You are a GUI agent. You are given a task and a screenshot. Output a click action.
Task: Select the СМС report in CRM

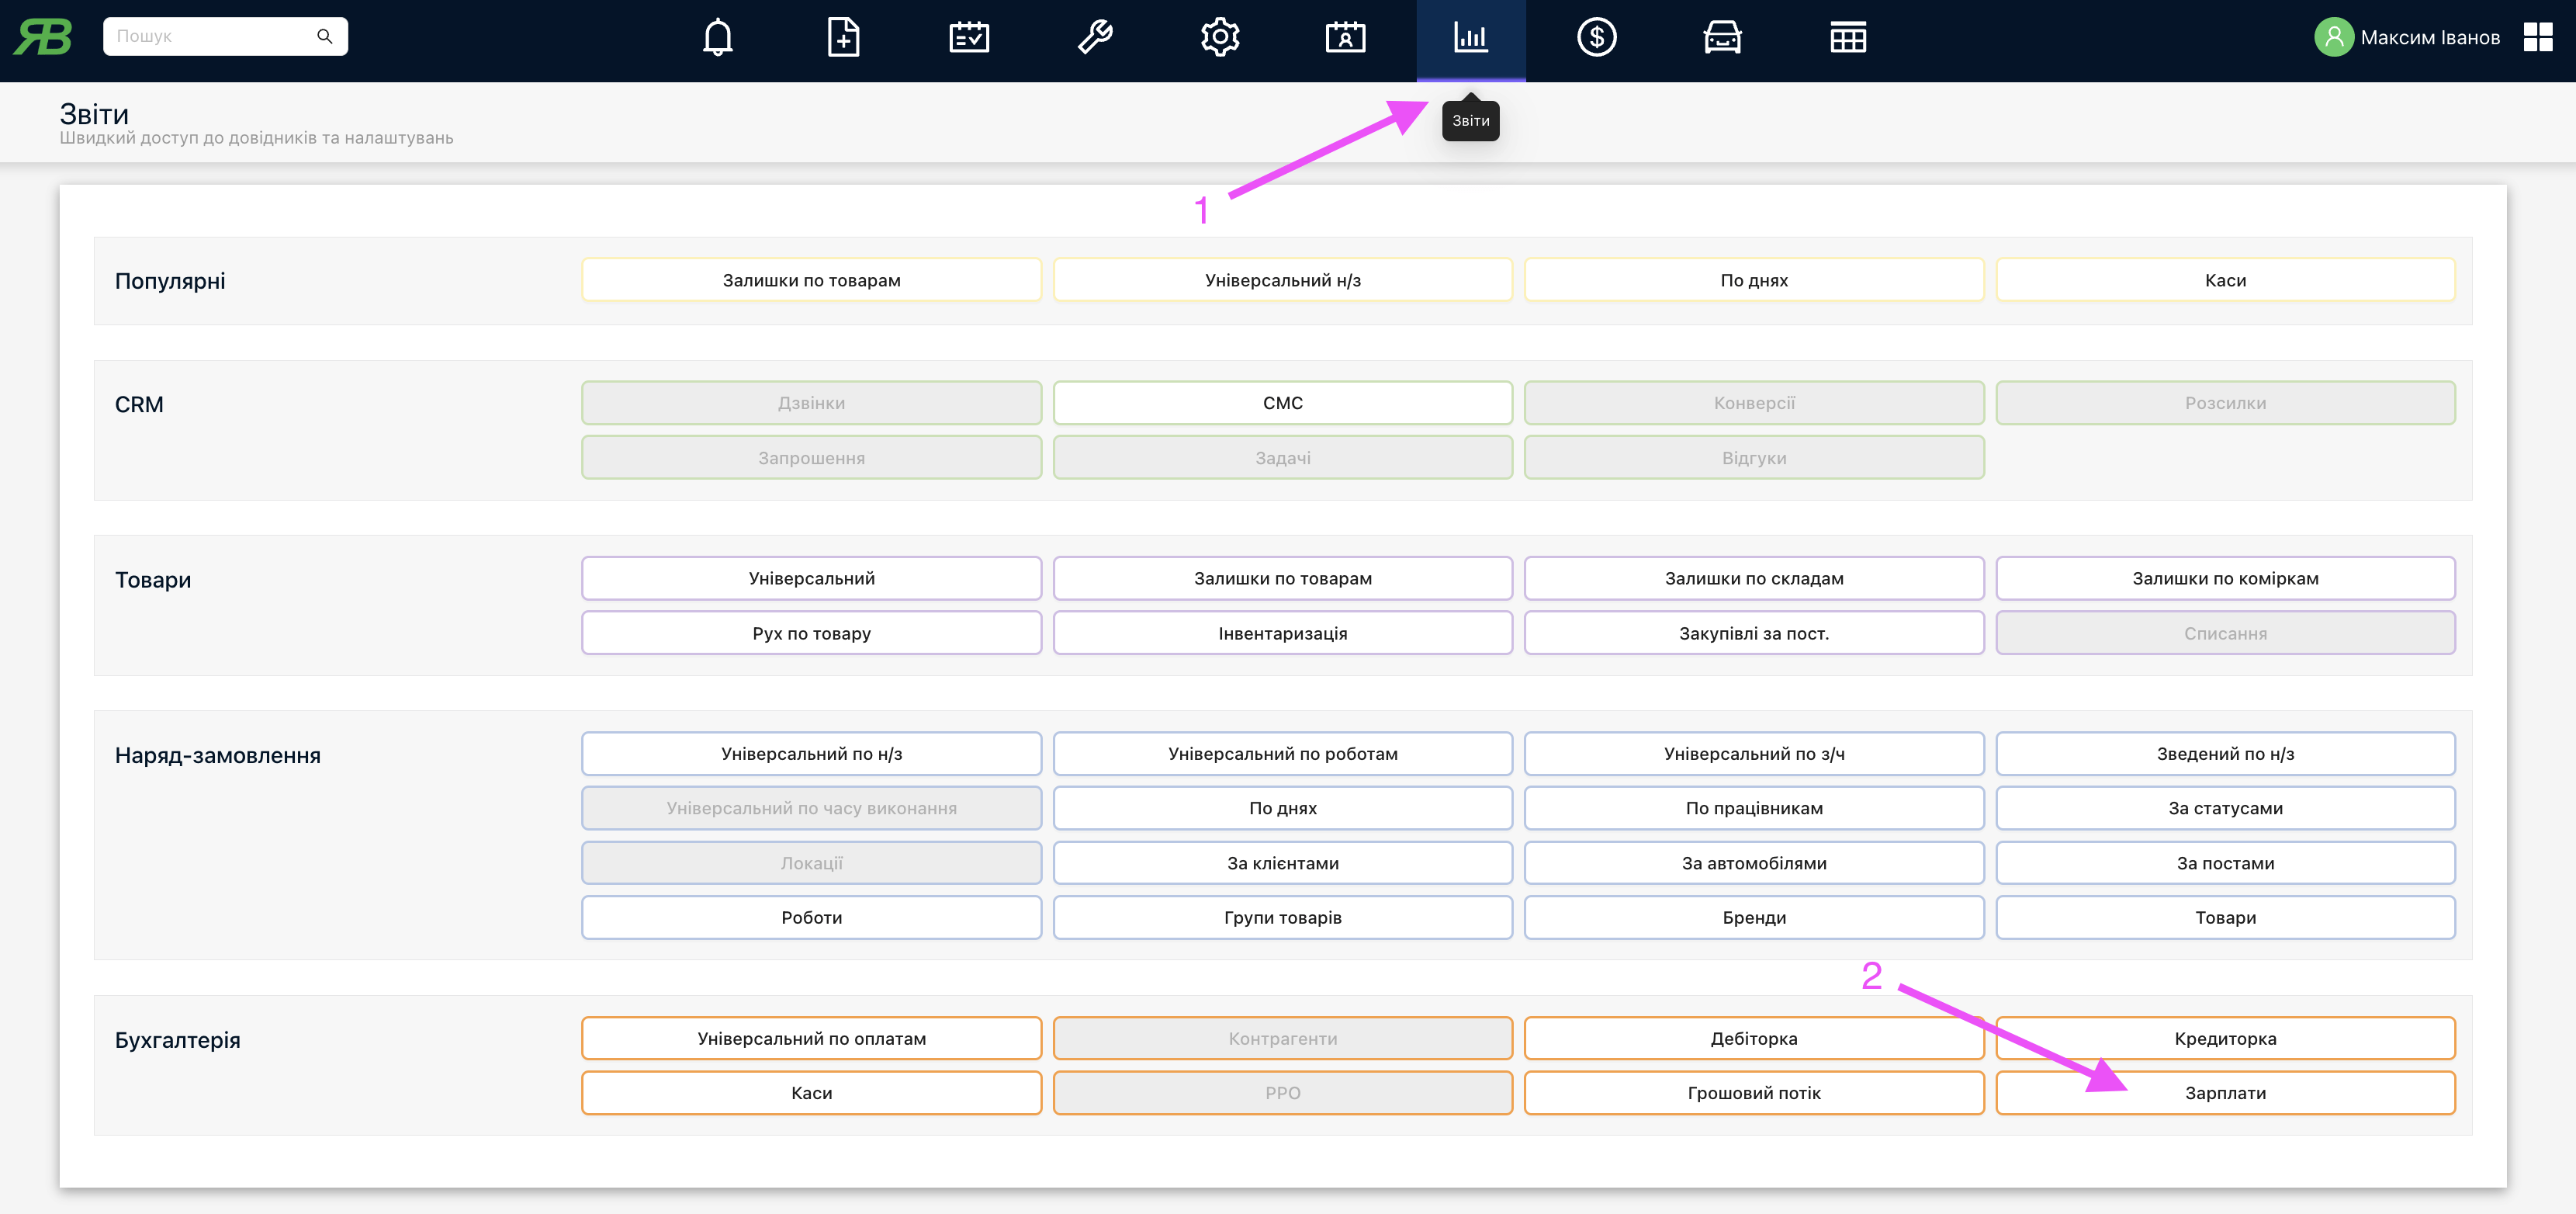point(1282,403)
